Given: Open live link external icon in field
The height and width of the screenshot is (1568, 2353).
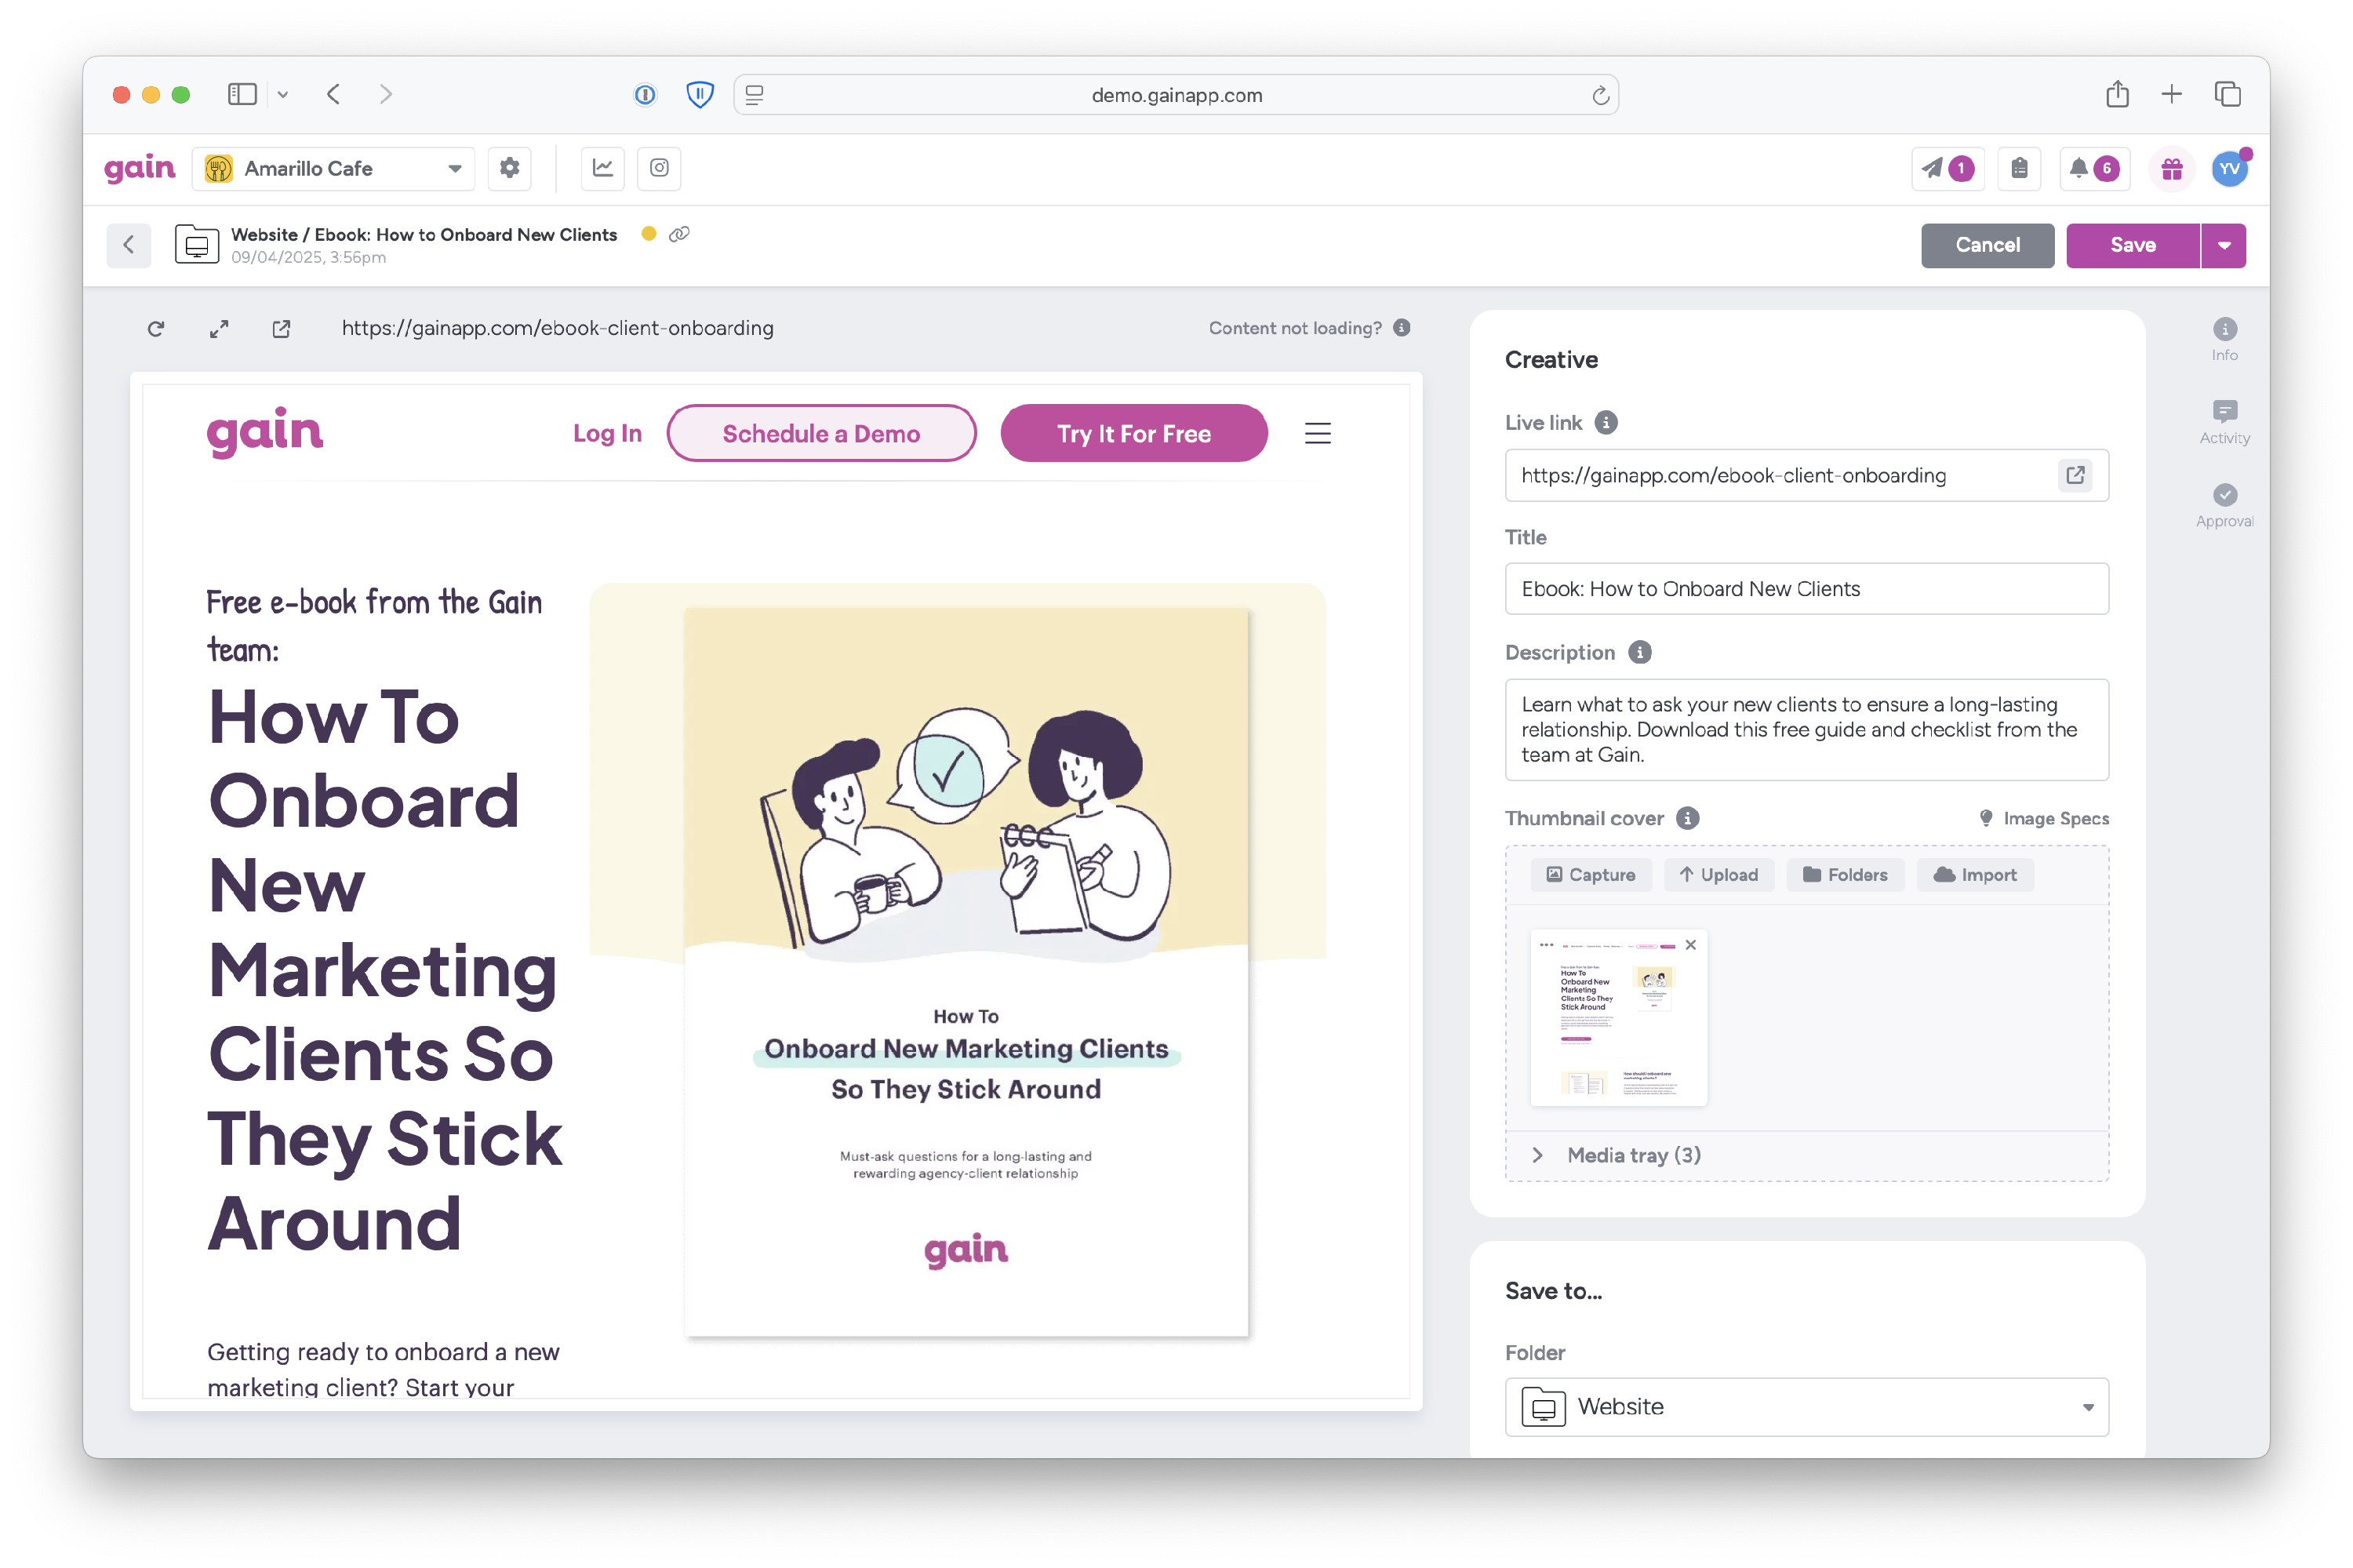Looking at the screenshot, I should coord(2075,475).
